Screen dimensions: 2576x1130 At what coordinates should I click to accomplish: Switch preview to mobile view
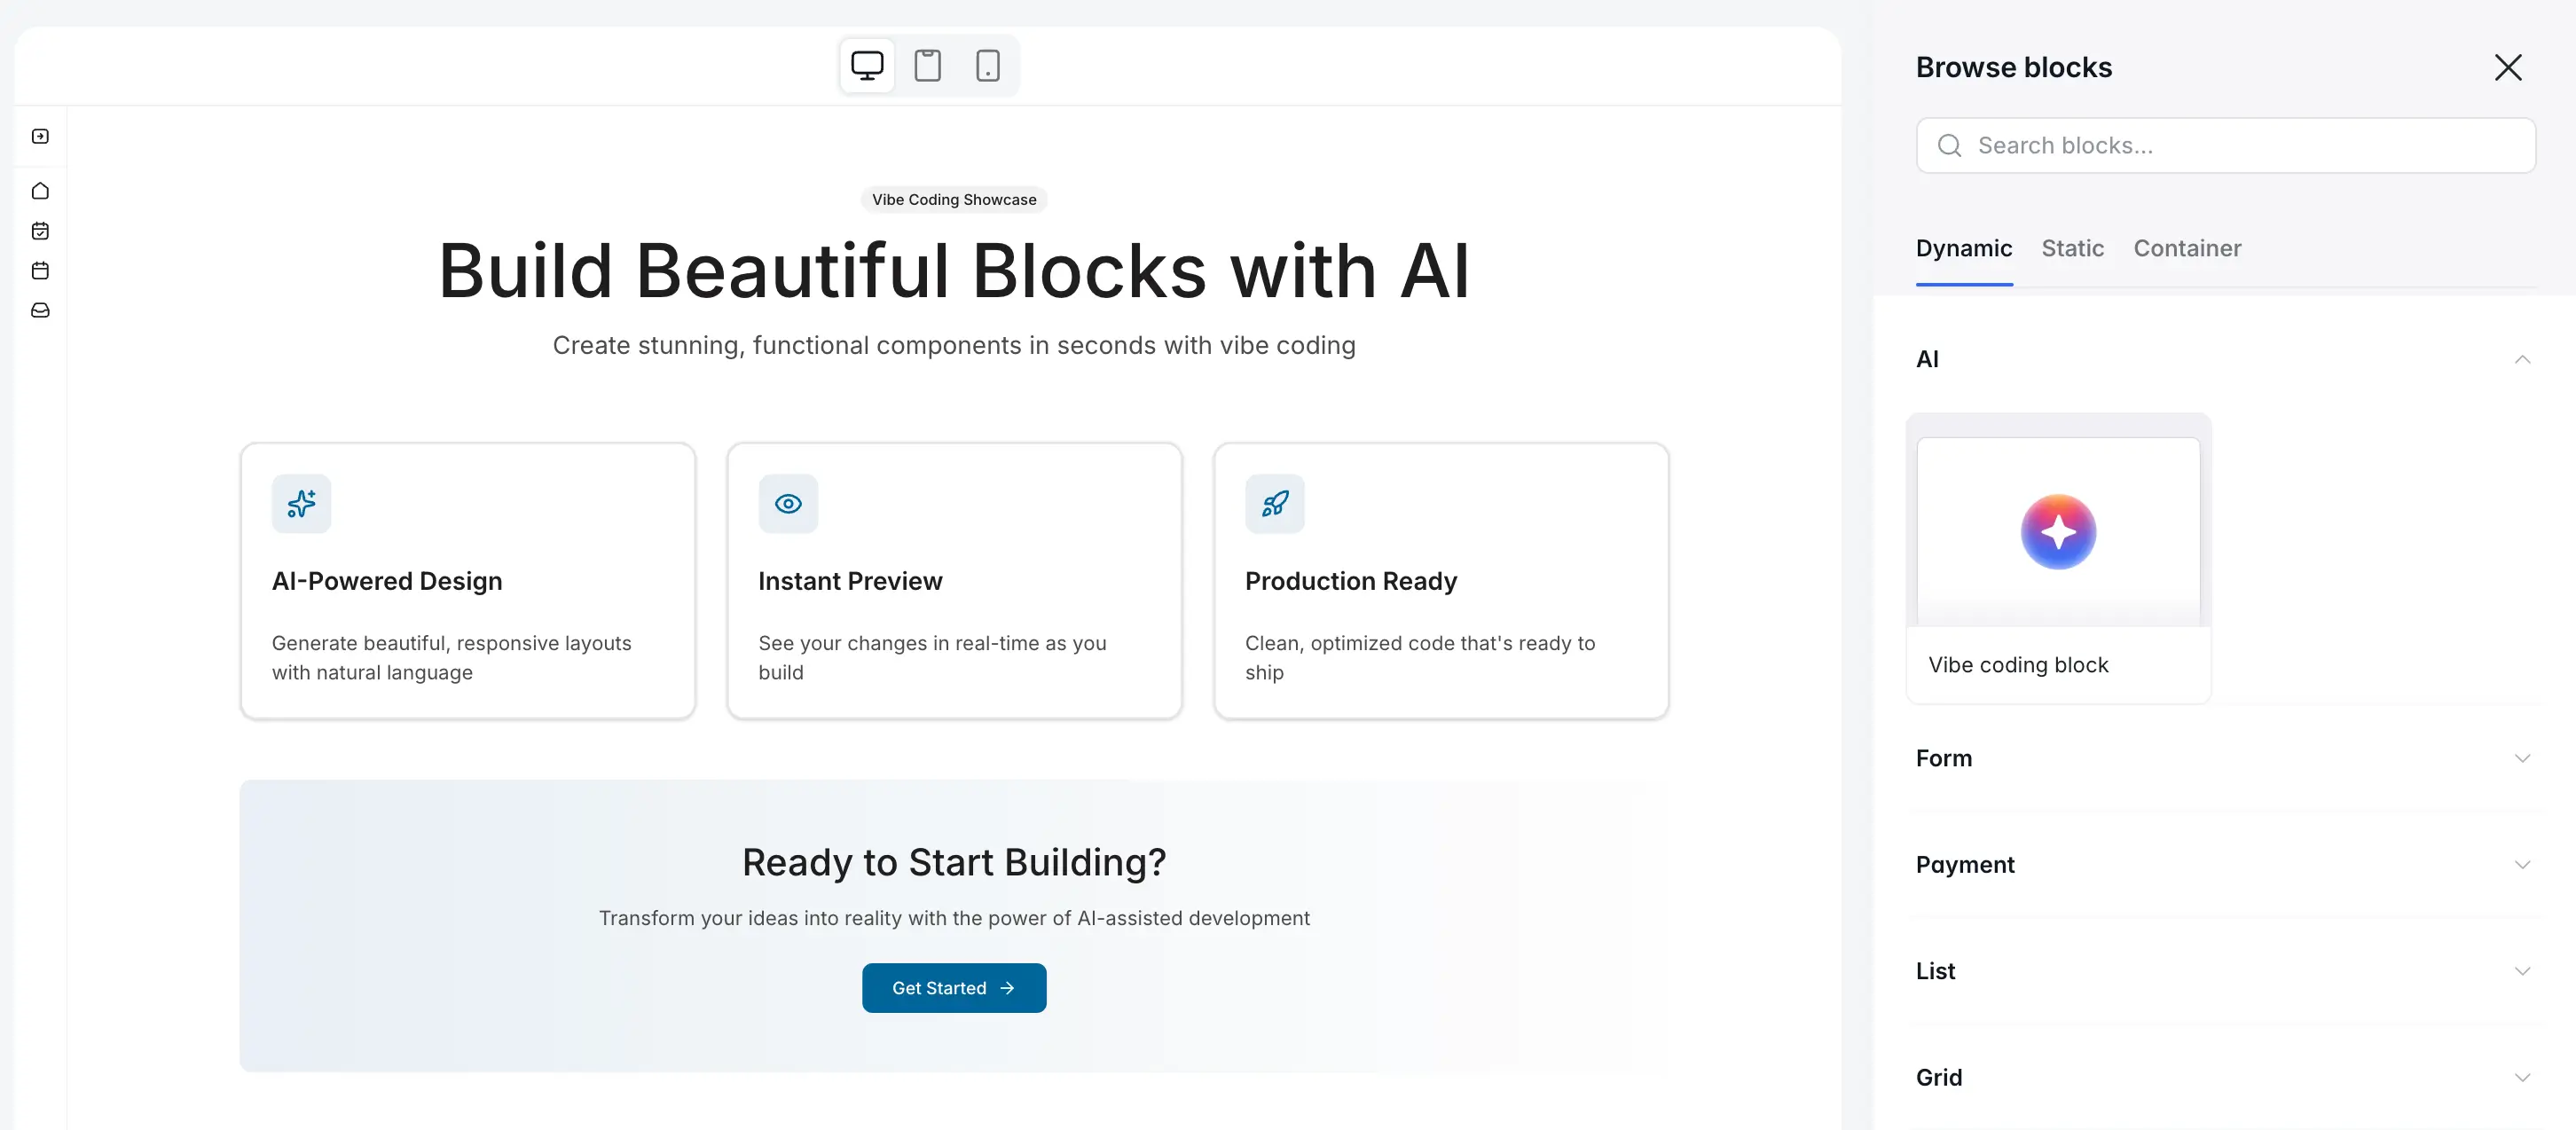pyautogui.click(x=987, y=65)
